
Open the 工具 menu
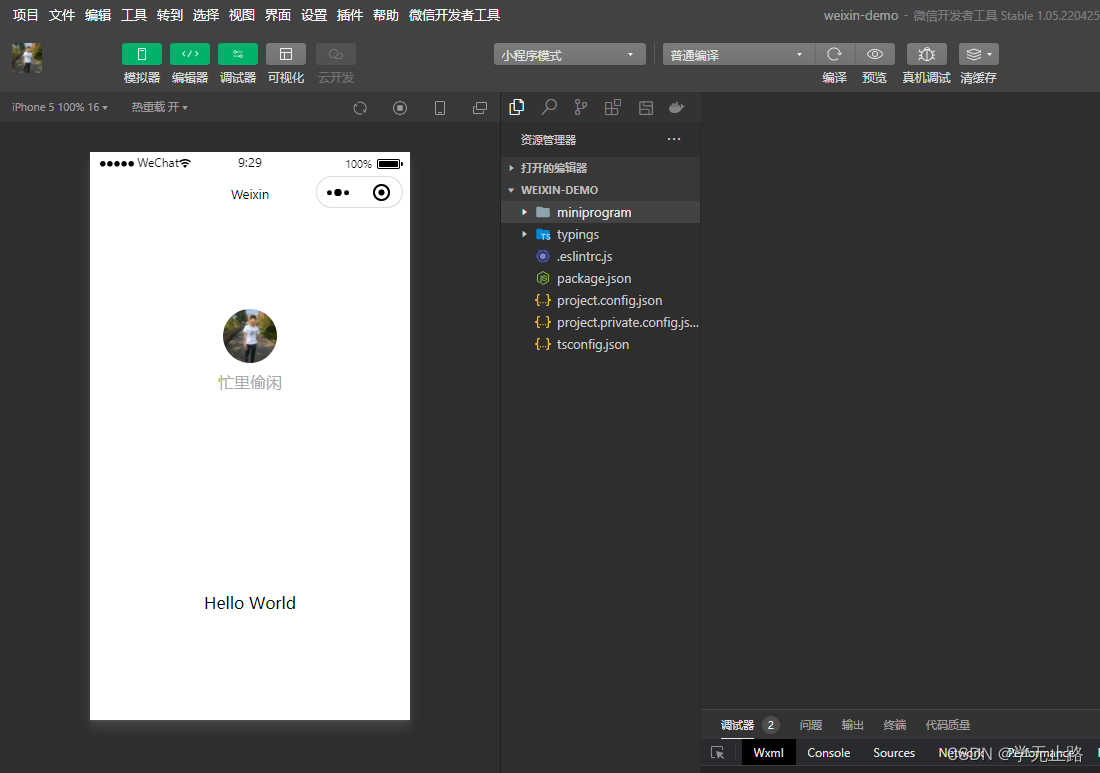tap(134, 15)
